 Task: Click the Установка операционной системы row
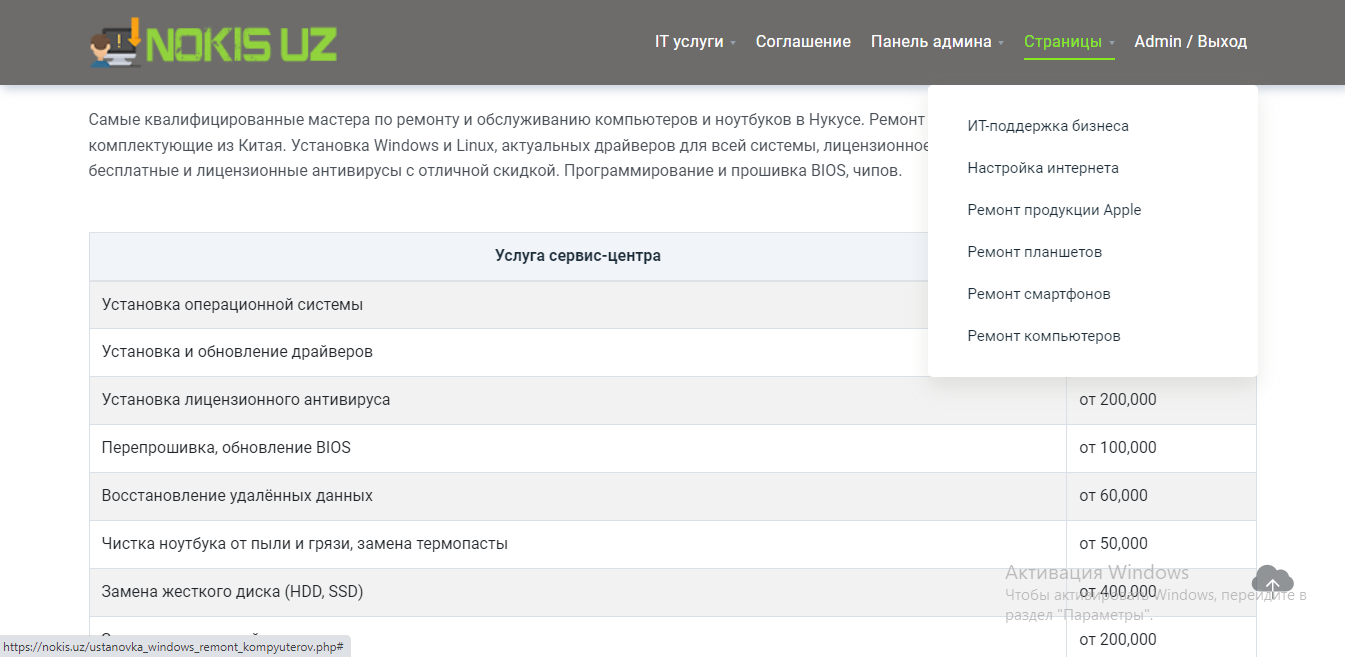(578, 304)
